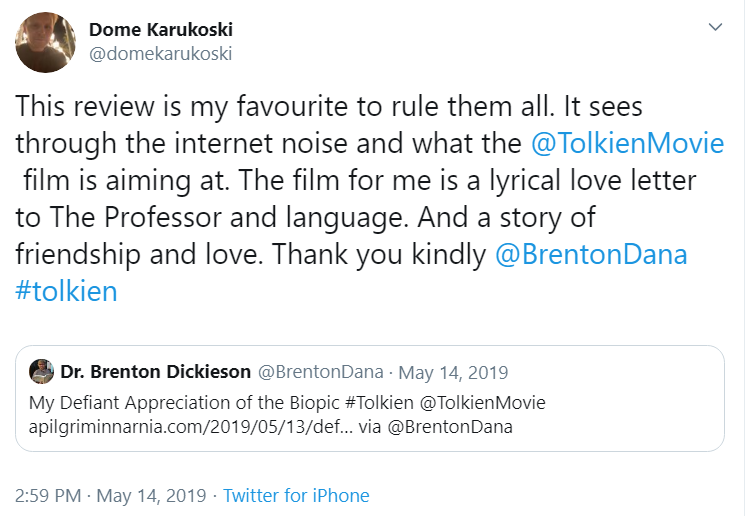Click @BrentonDana handle in the quoted tweet header
The height and width of the screenshot is (516, 746).
coord(321,372)
